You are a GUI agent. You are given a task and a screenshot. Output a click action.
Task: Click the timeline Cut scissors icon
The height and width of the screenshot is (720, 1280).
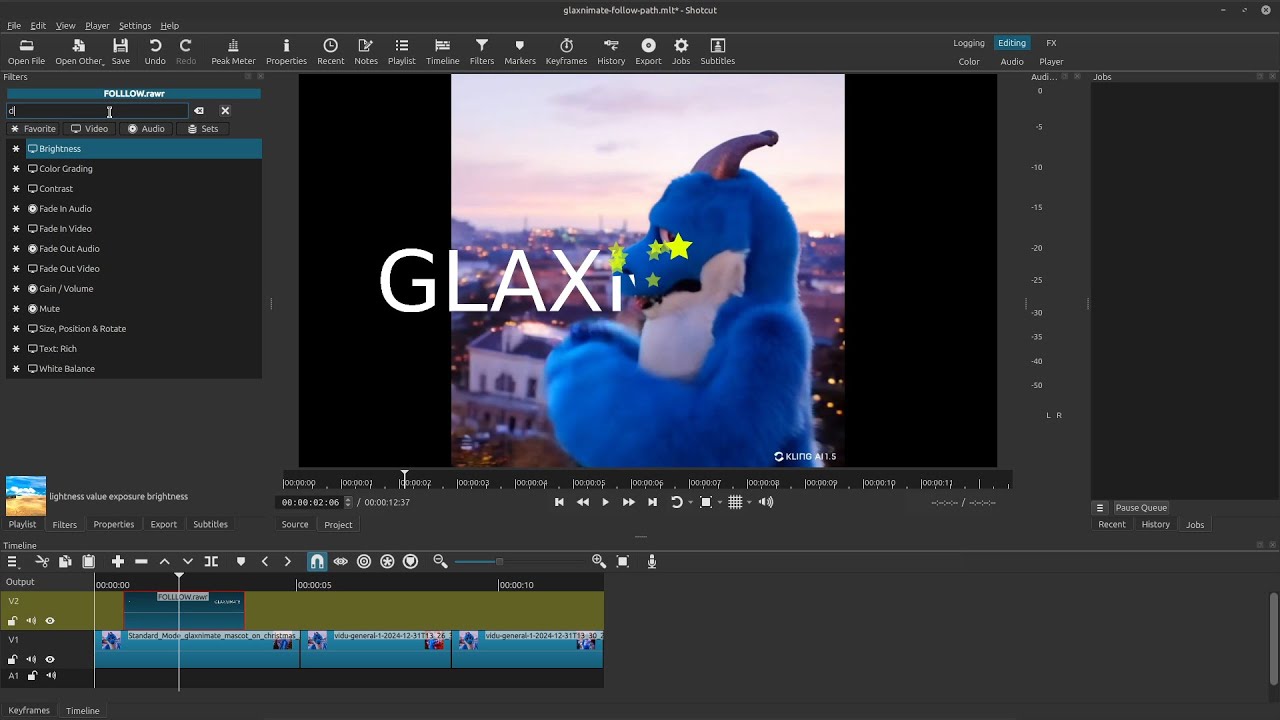point(42,562)
